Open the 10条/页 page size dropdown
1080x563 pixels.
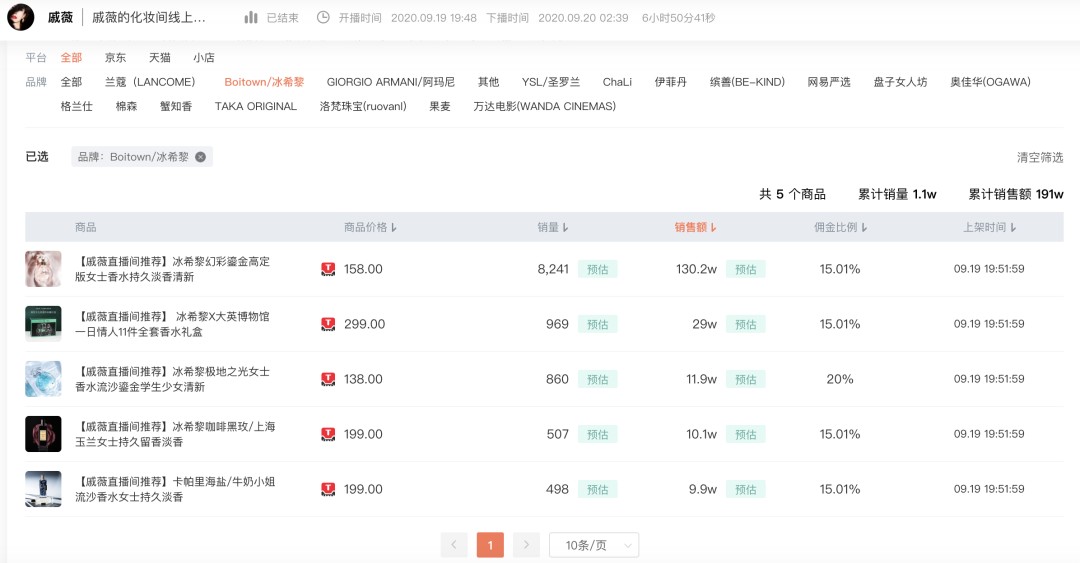coord(594,545)
